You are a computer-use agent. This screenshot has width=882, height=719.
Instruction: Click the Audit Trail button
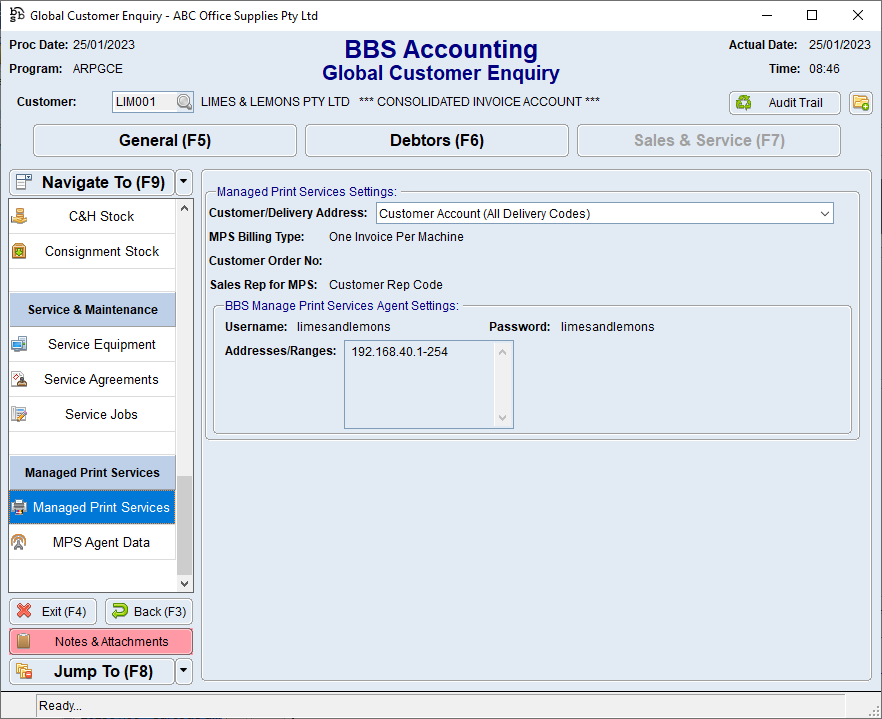coord(785,102)
